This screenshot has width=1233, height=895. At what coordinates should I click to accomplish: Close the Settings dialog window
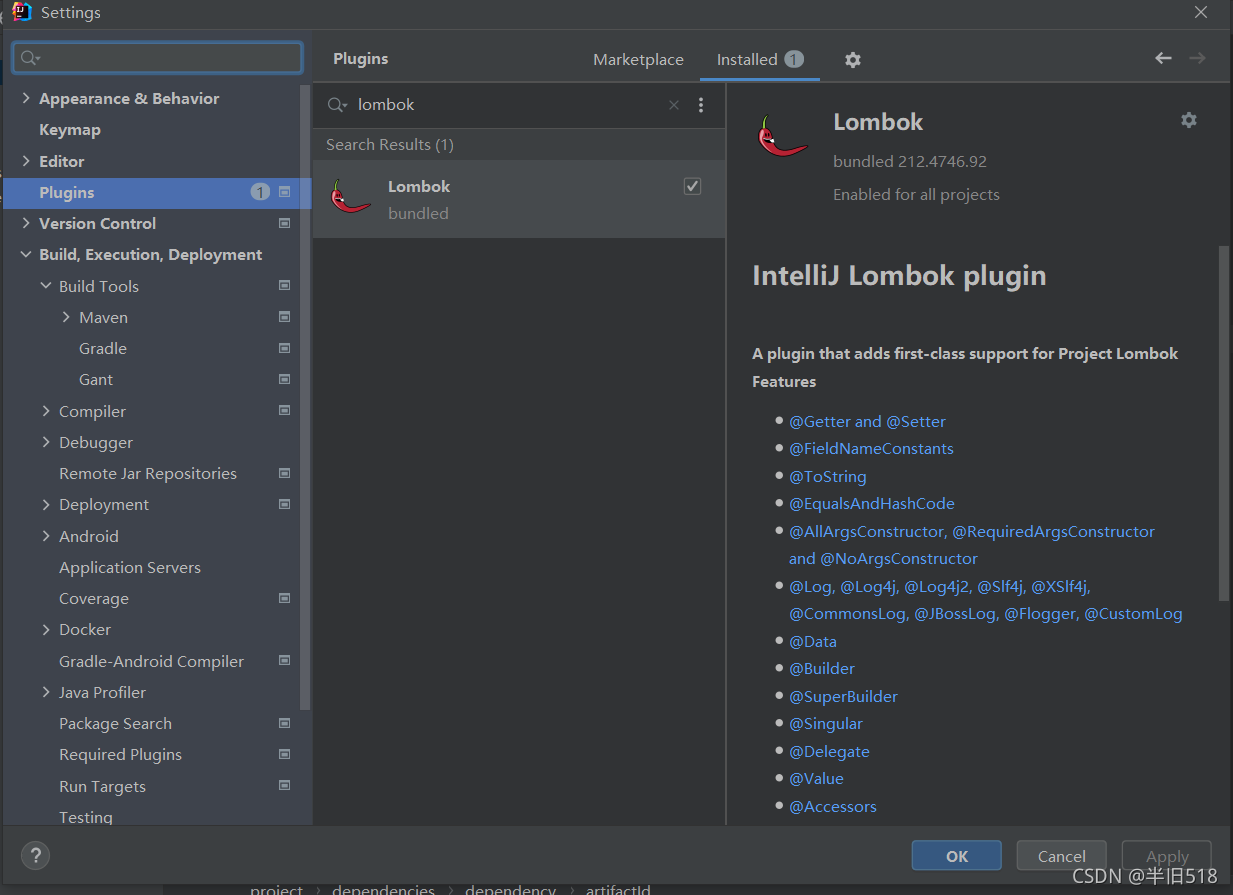(x=1201, y=12)
